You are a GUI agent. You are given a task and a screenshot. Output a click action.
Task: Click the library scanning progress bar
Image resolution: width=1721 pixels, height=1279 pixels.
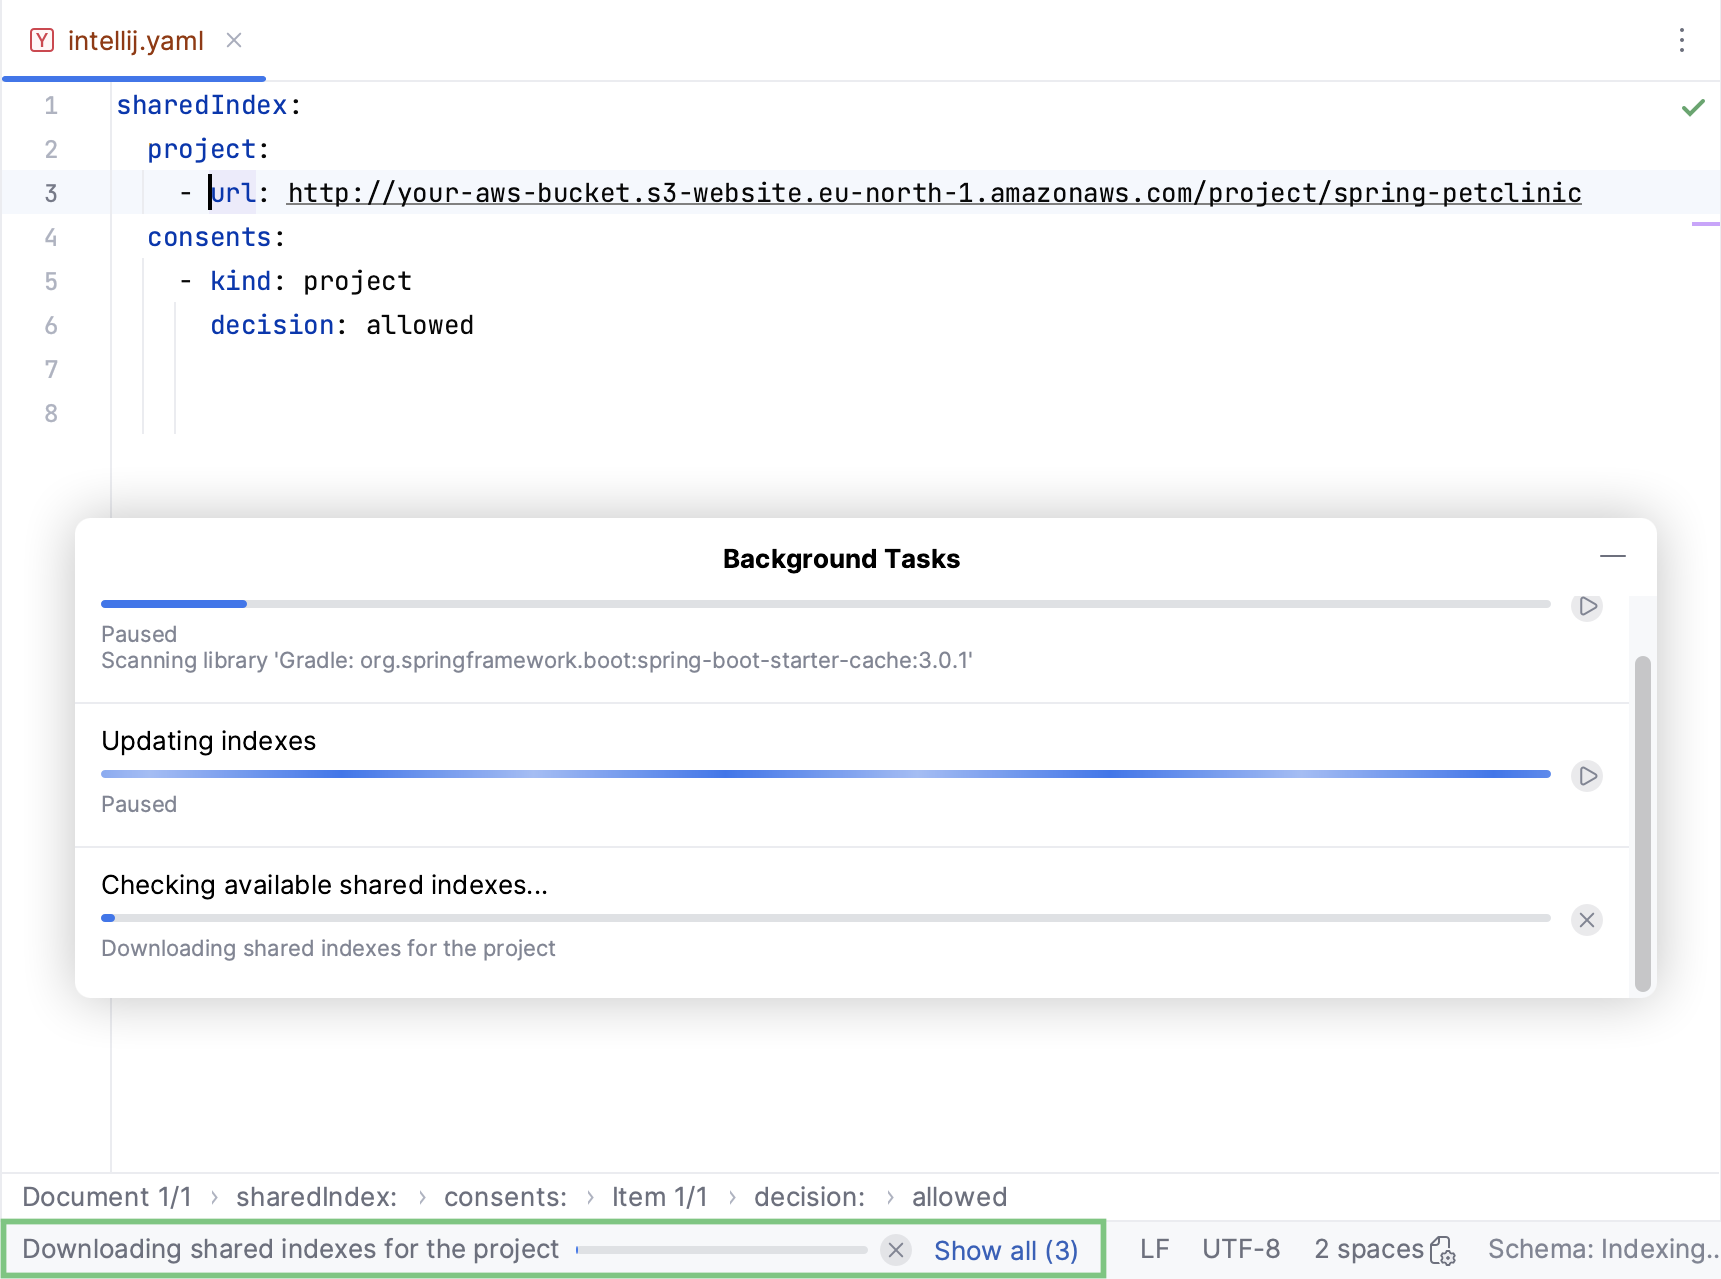tap(826, 604)
